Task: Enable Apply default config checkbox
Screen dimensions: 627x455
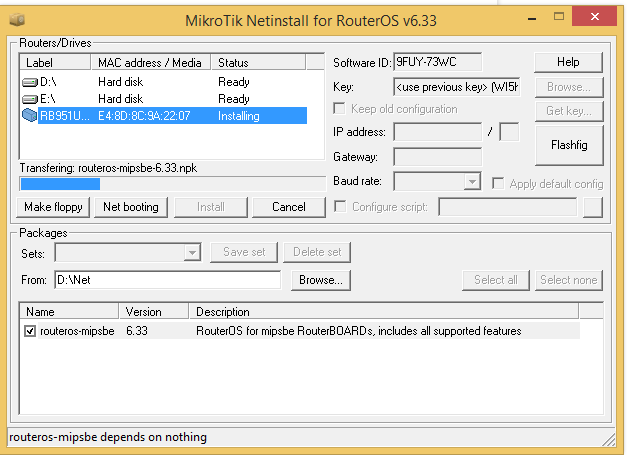Action: 498,184
